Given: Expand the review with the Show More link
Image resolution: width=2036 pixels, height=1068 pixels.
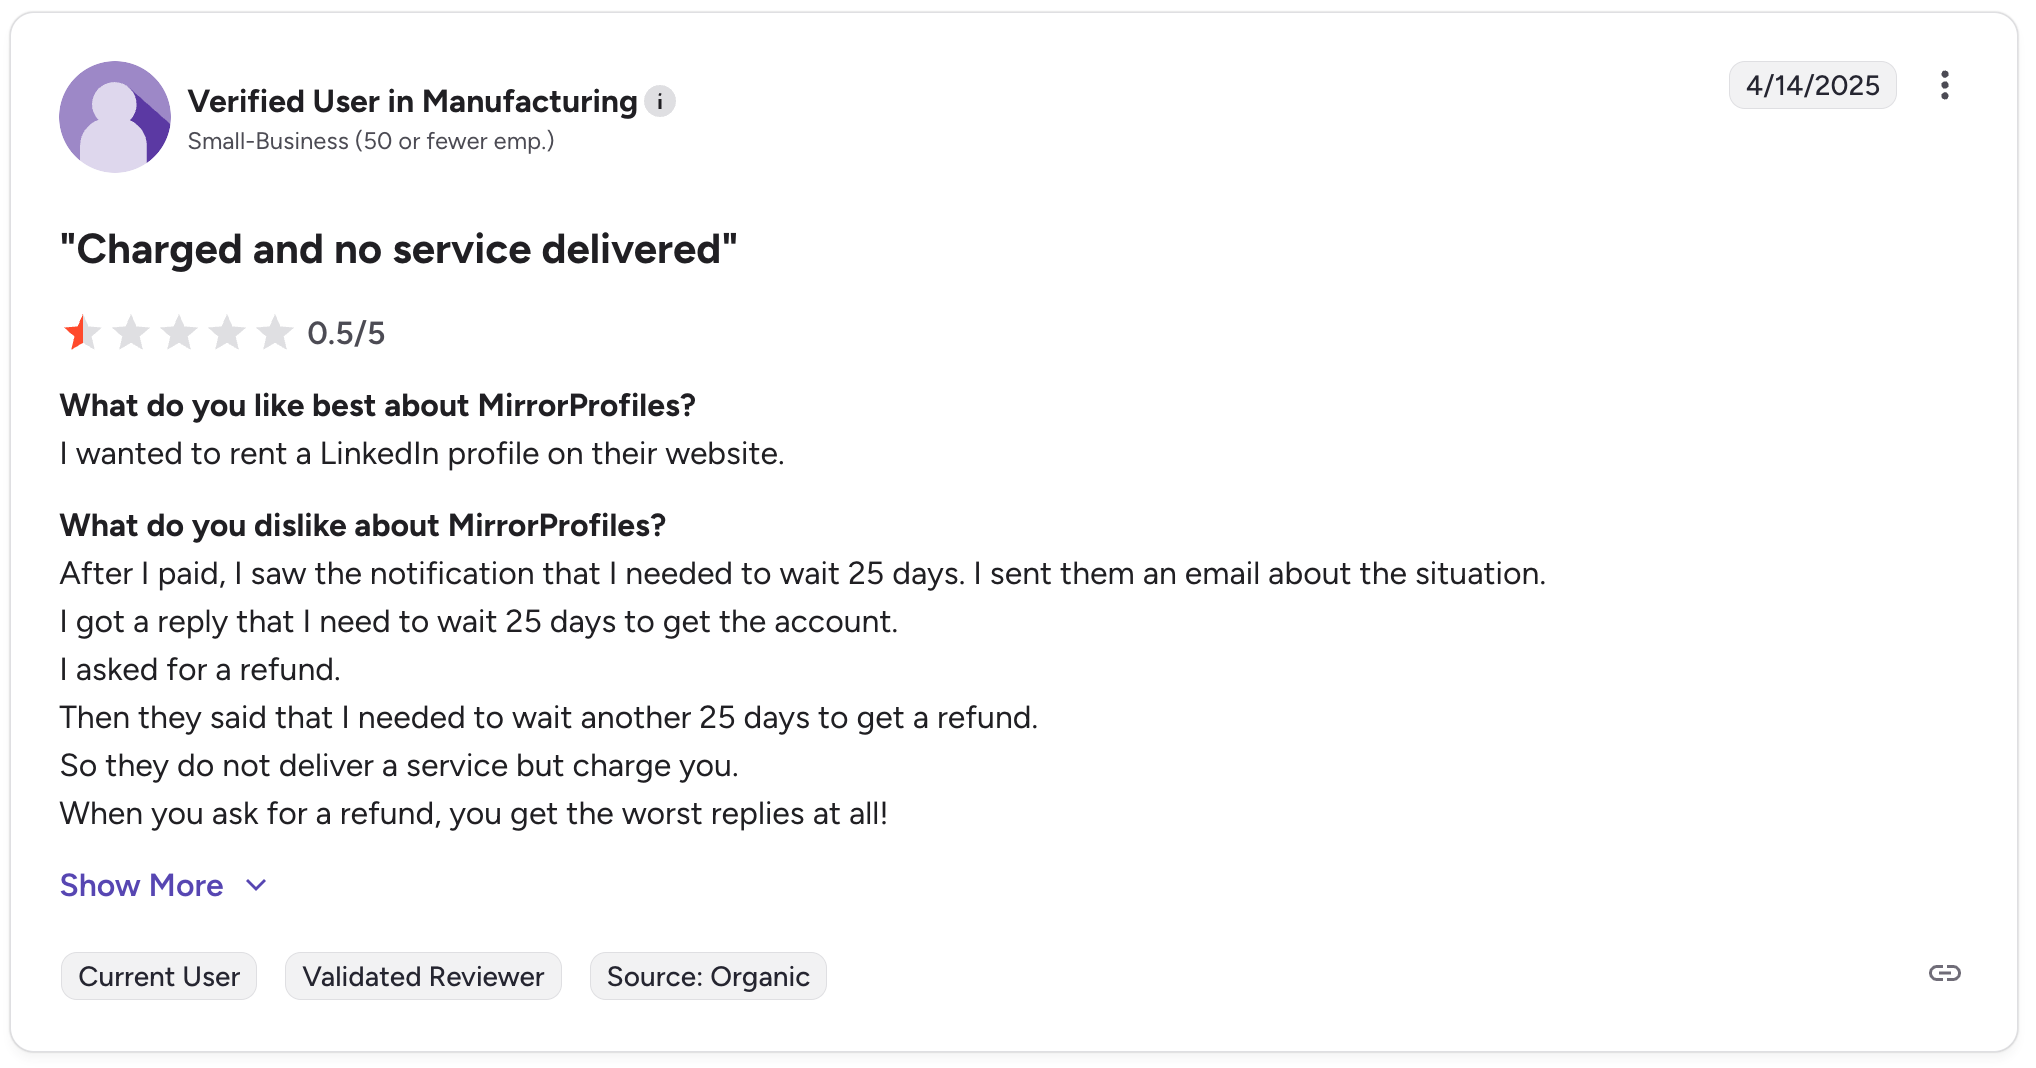Looking at the screenshot, I should click(141, 885).
